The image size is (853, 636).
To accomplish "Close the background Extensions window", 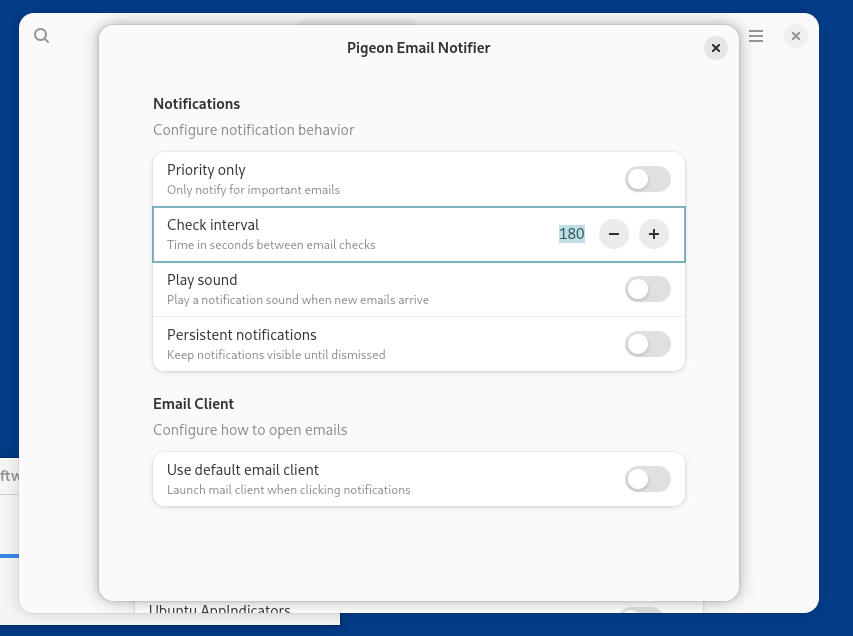I will pos(795,36).
